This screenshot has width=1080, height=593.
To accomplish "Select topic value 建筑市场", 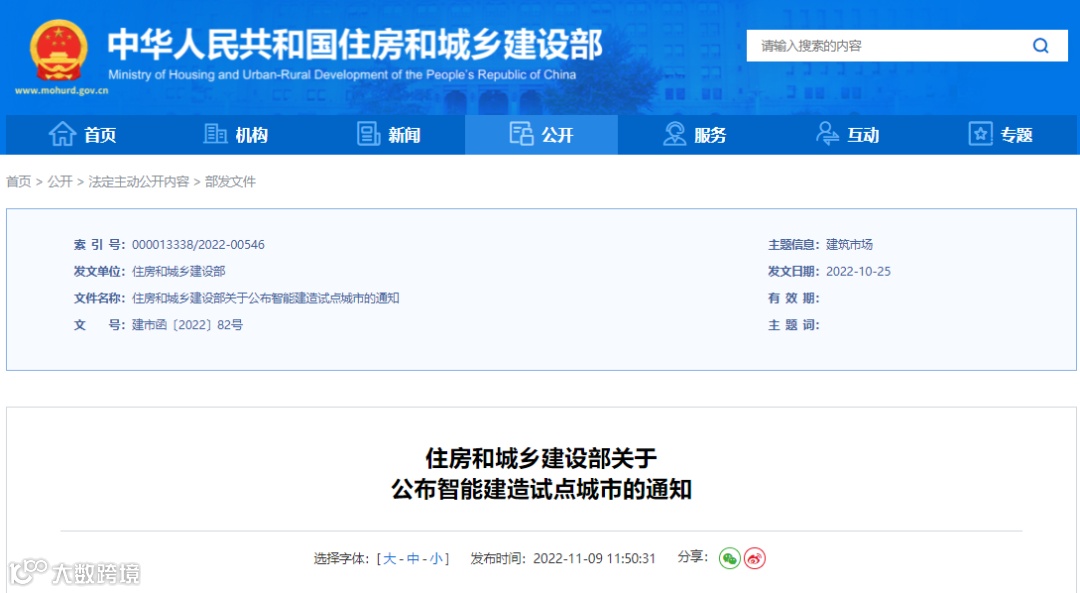I will [849, 245].
